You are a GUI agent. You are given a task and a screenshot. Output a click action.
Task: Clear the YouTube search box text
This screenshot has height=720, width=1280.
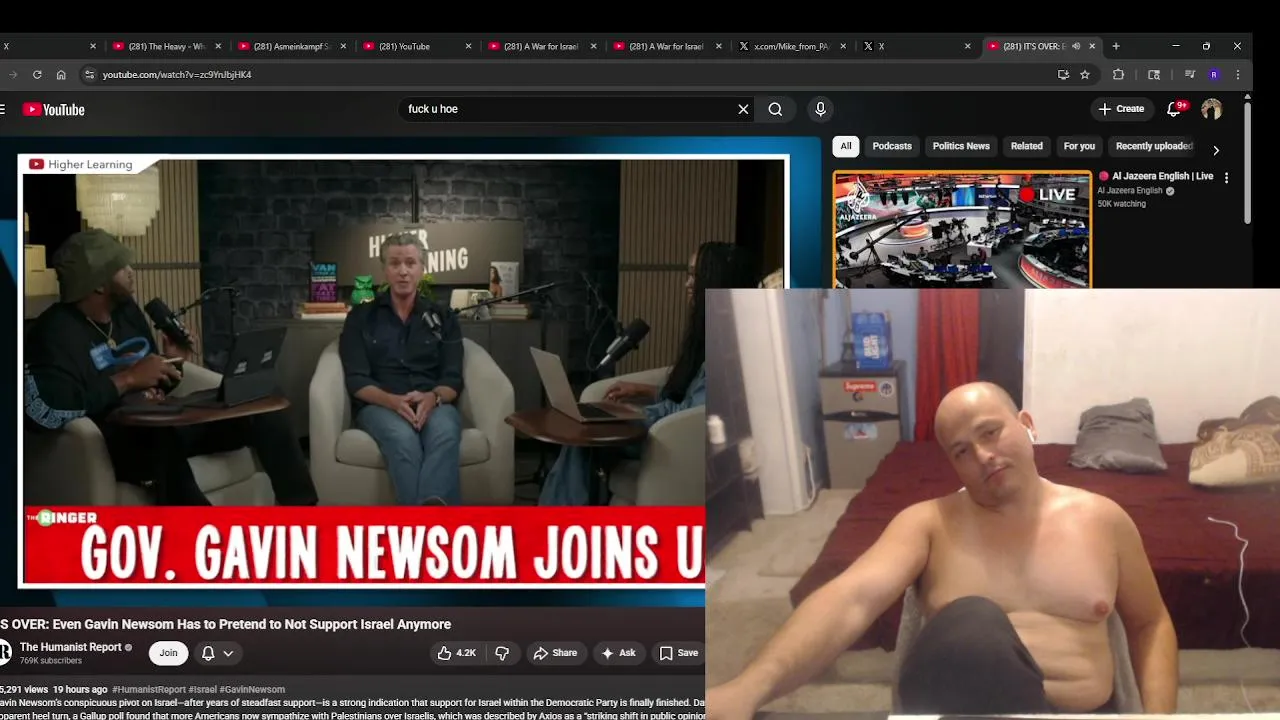743,109
